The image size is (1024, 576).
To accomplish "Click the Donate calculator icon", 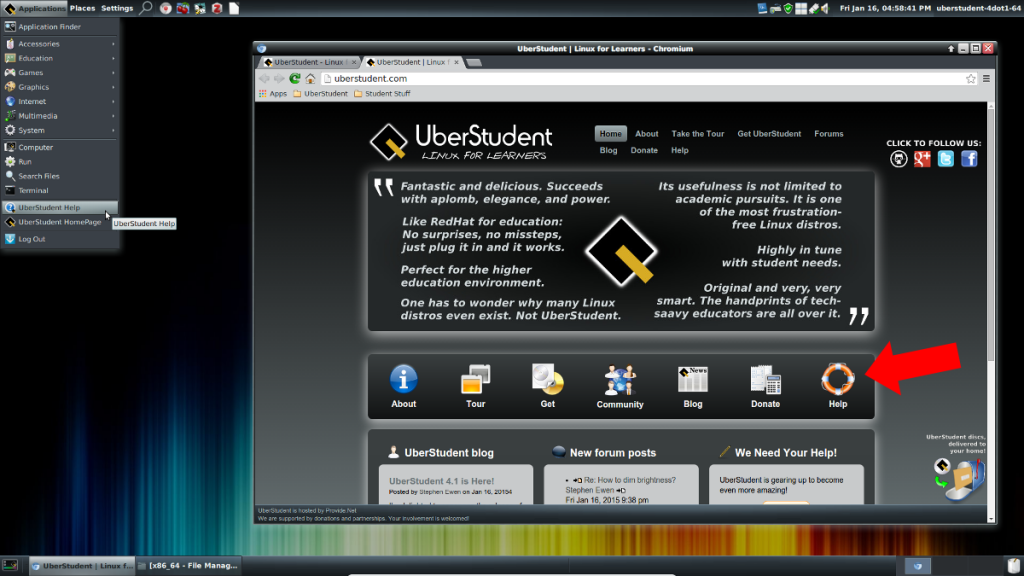I will [x=765, y=380].
